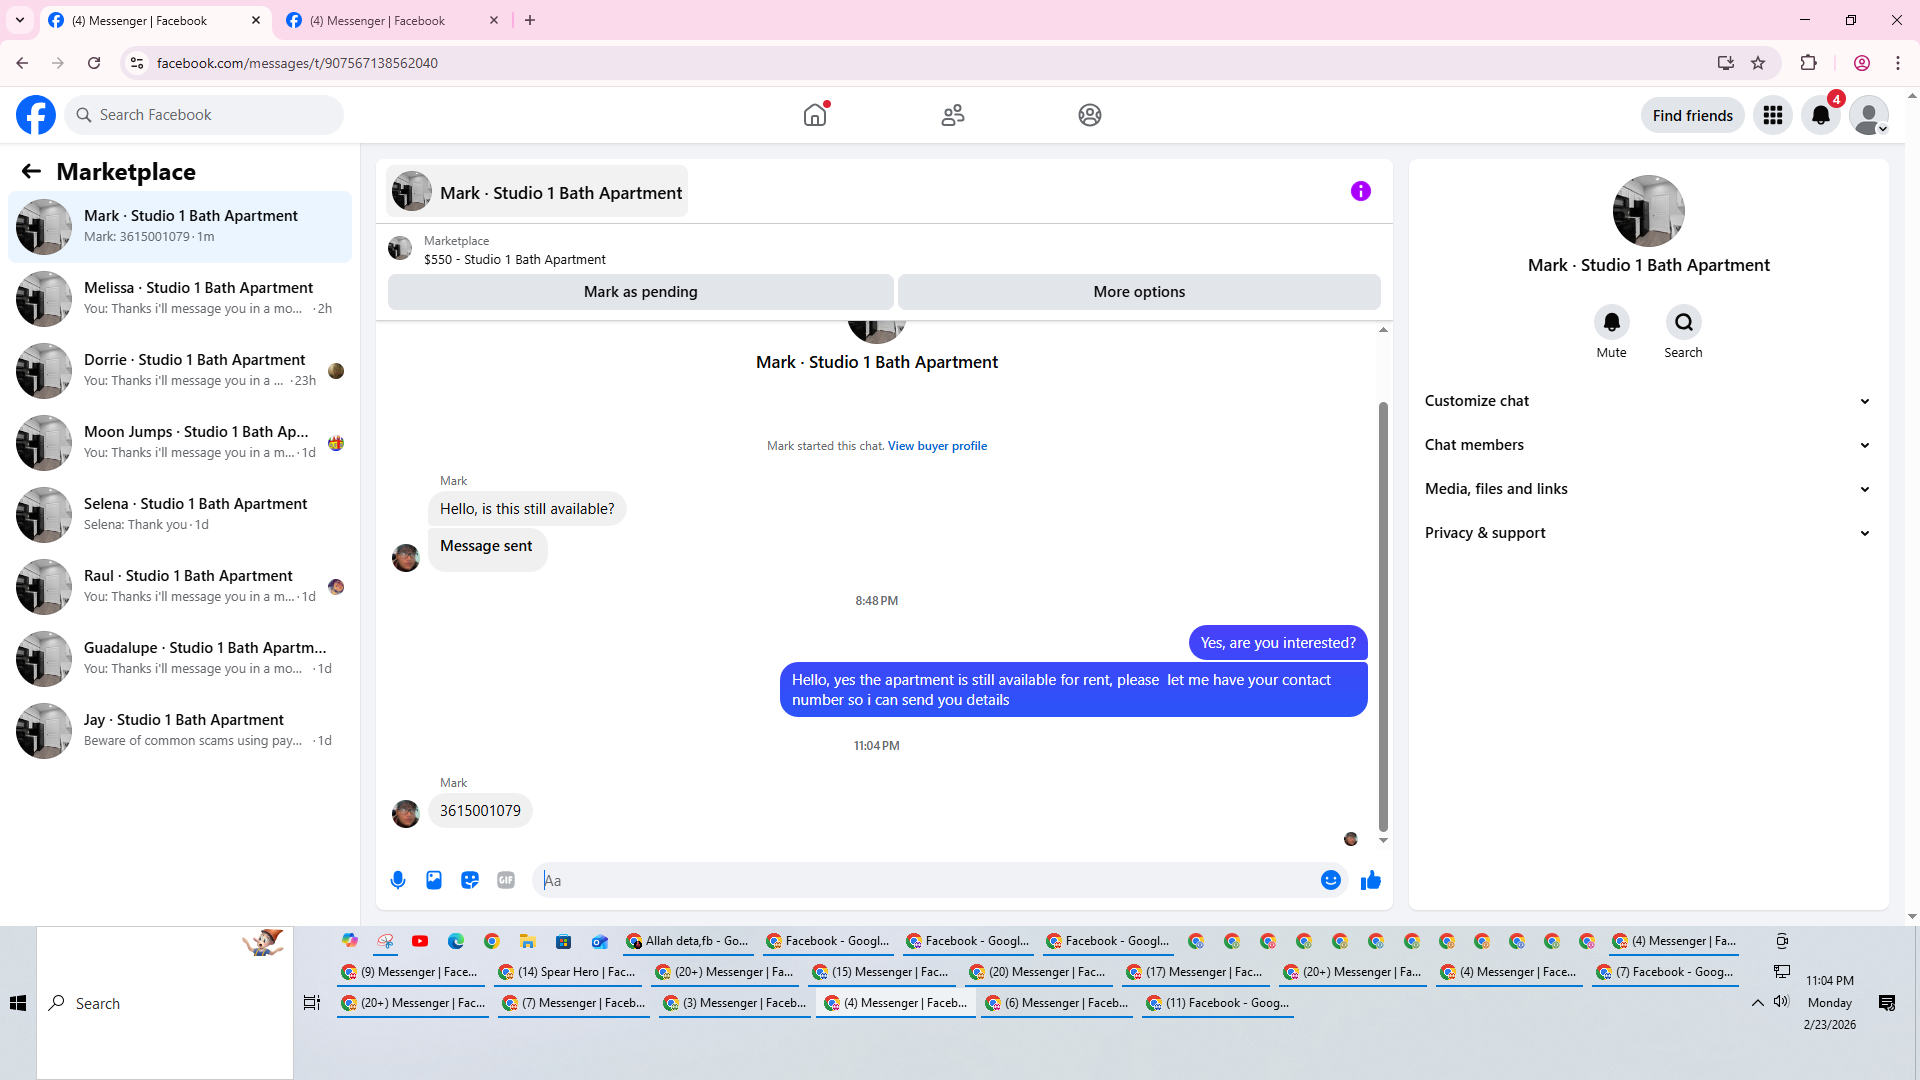Toggle the conversation information panel
This screenshot has width=1920, height=1080.
1360,191
